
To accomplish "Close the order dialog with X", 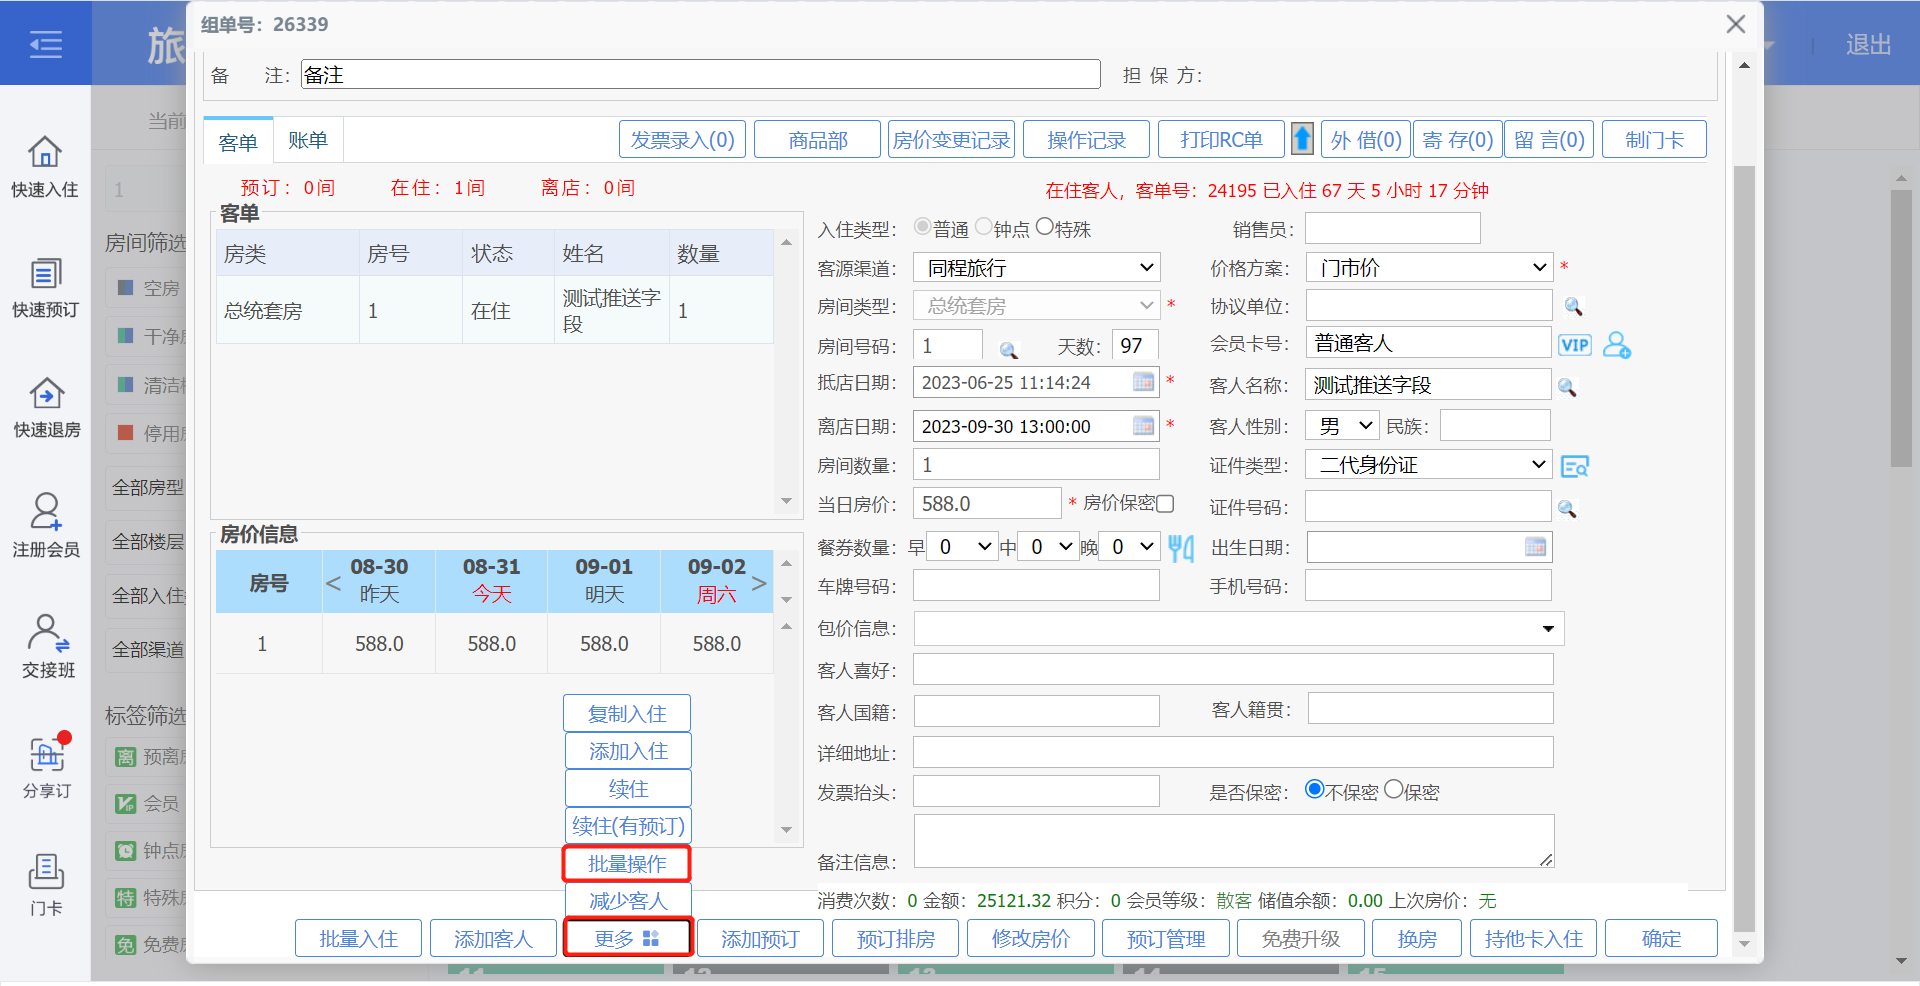I will click(x=1736, y=24).
